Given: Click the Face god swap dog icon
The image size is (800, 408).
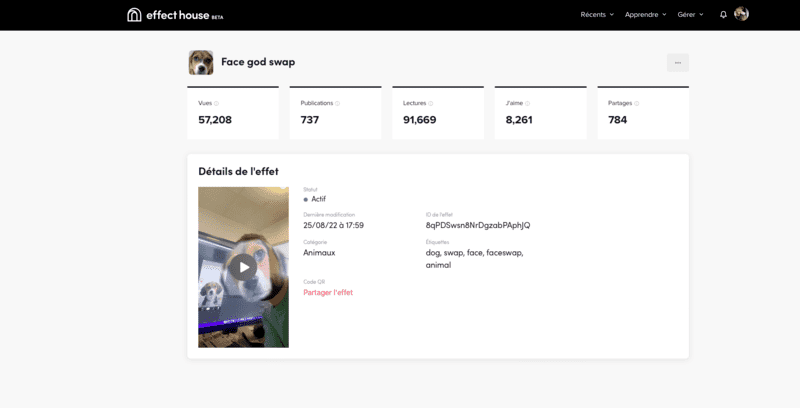Looking at the screenshot, I should [201, 62].
